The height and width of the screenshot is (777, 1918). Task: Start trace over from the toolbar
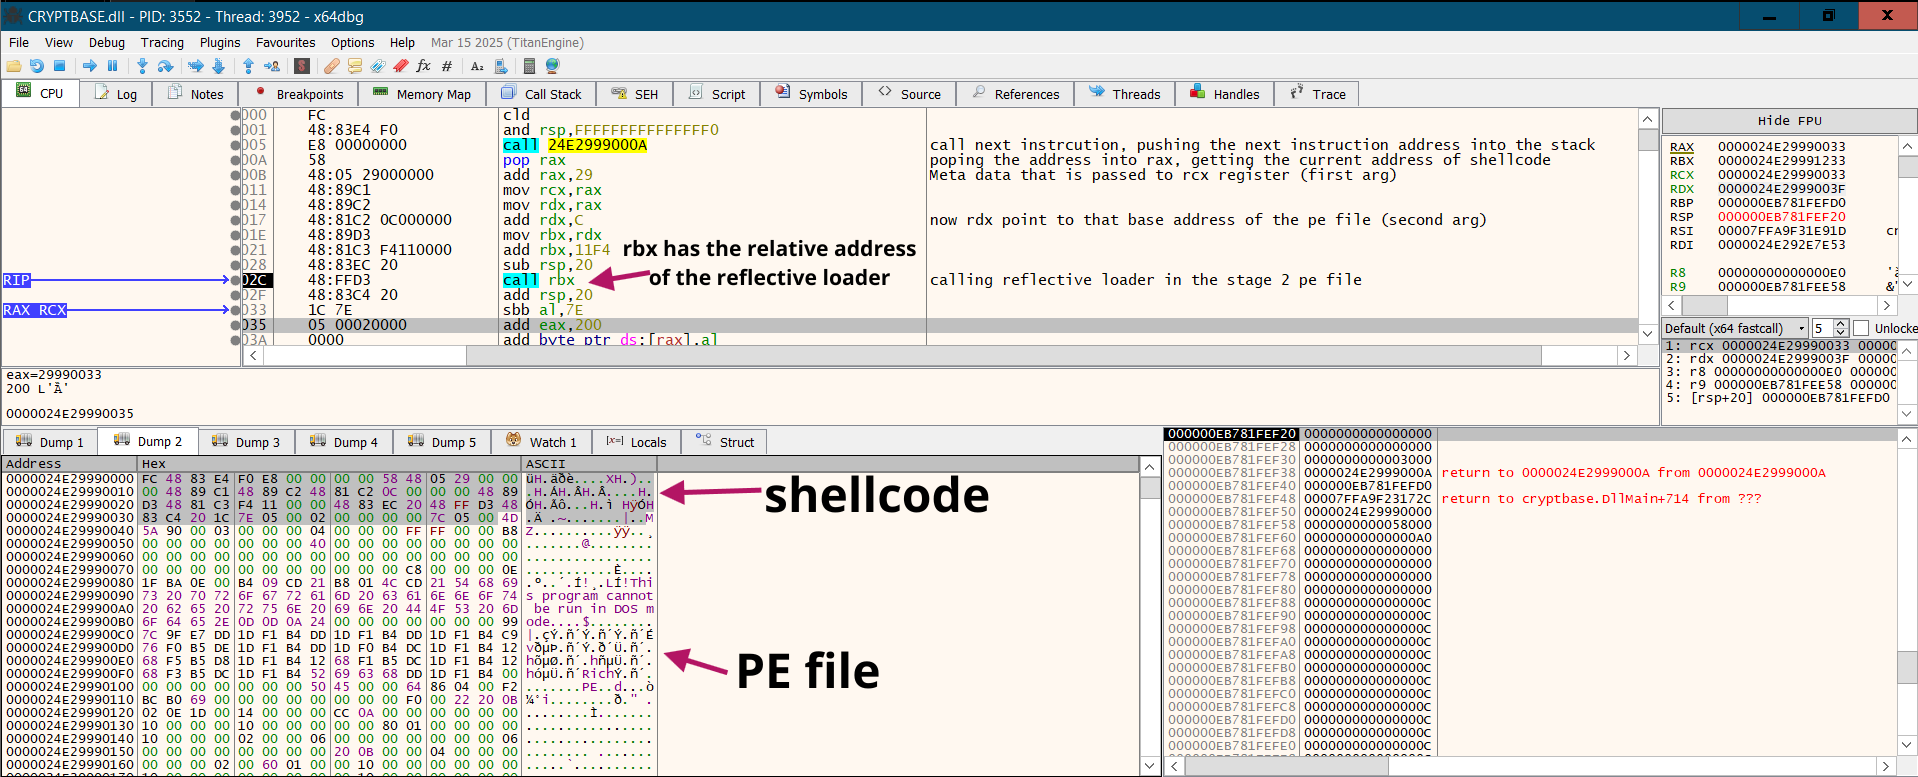tap(218, 66)
